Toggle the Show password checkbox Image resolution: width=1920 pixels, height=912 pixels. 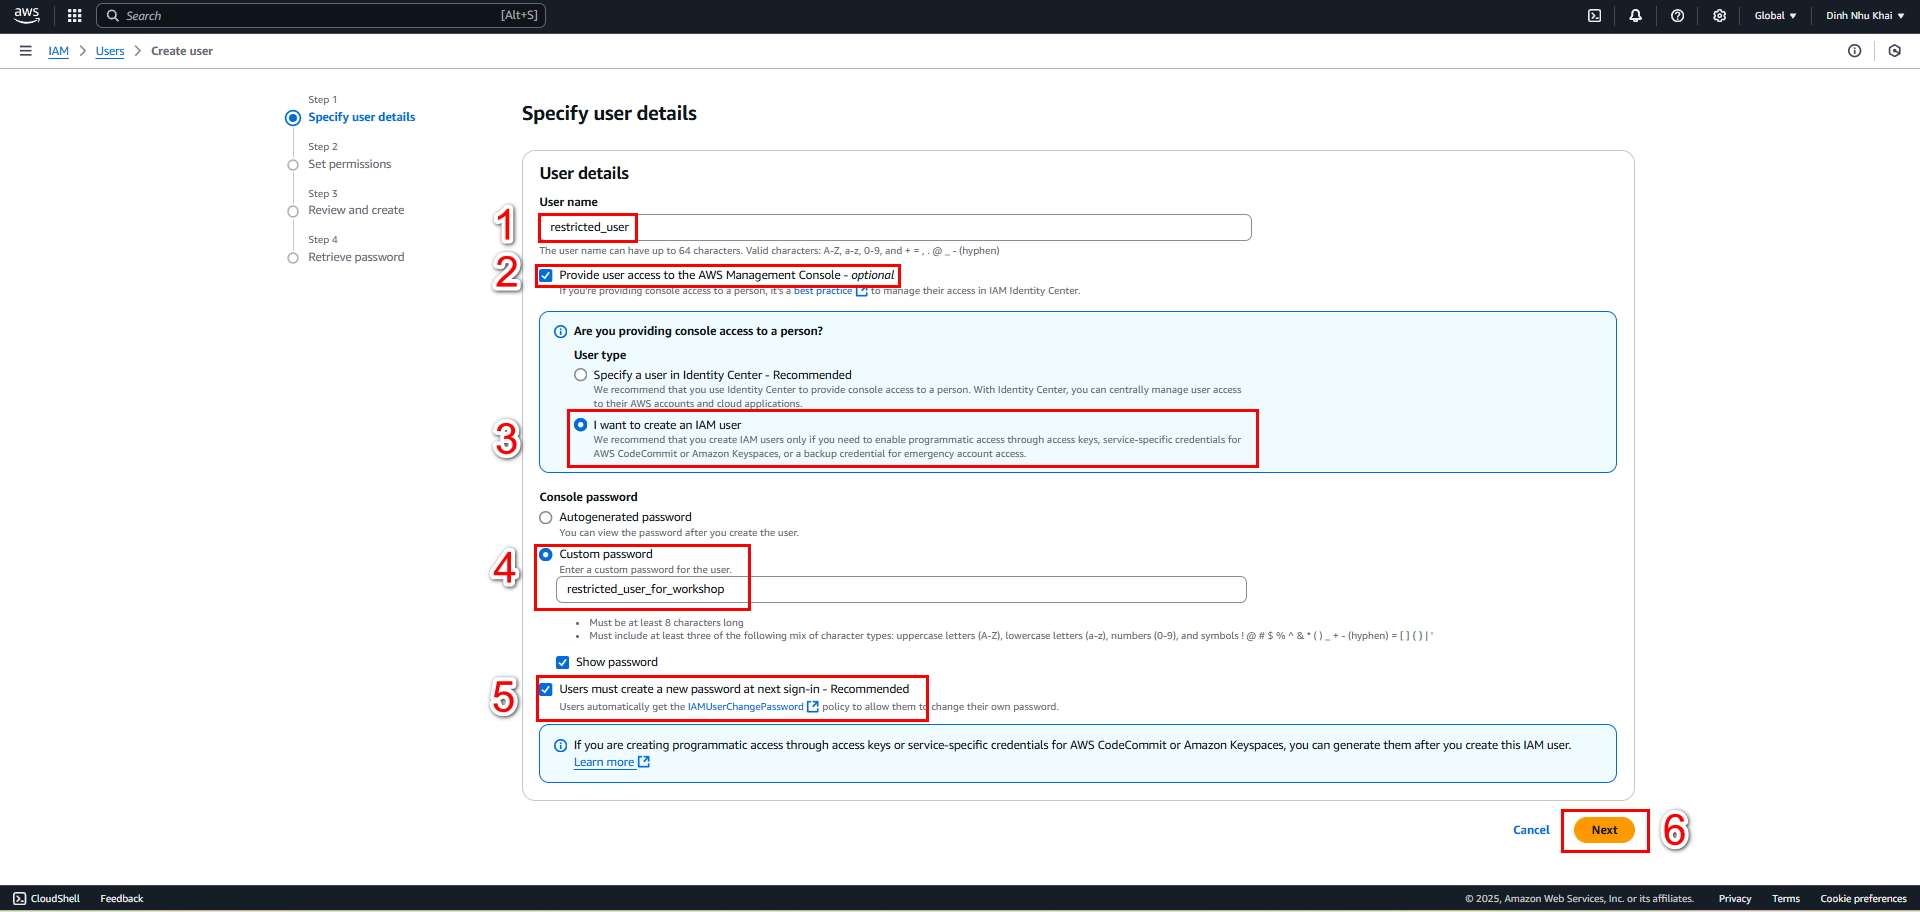tap(563, 663)
